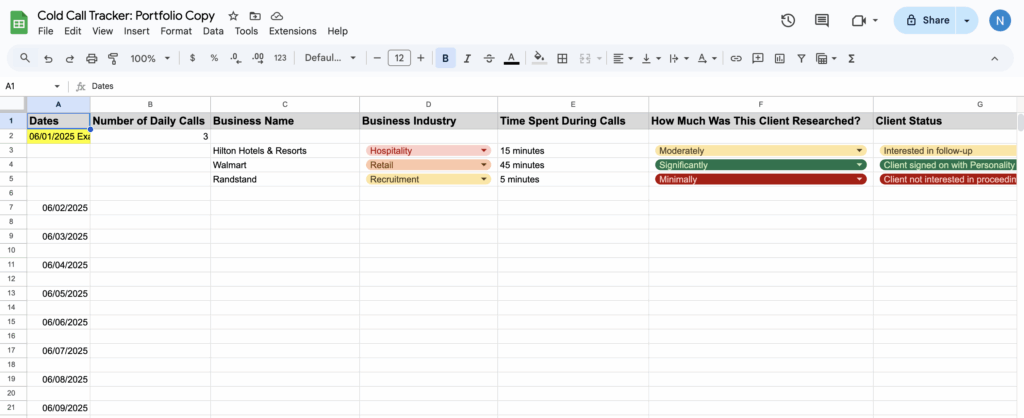
Task: Open the comments panel icon
Action: coord(822,21)
